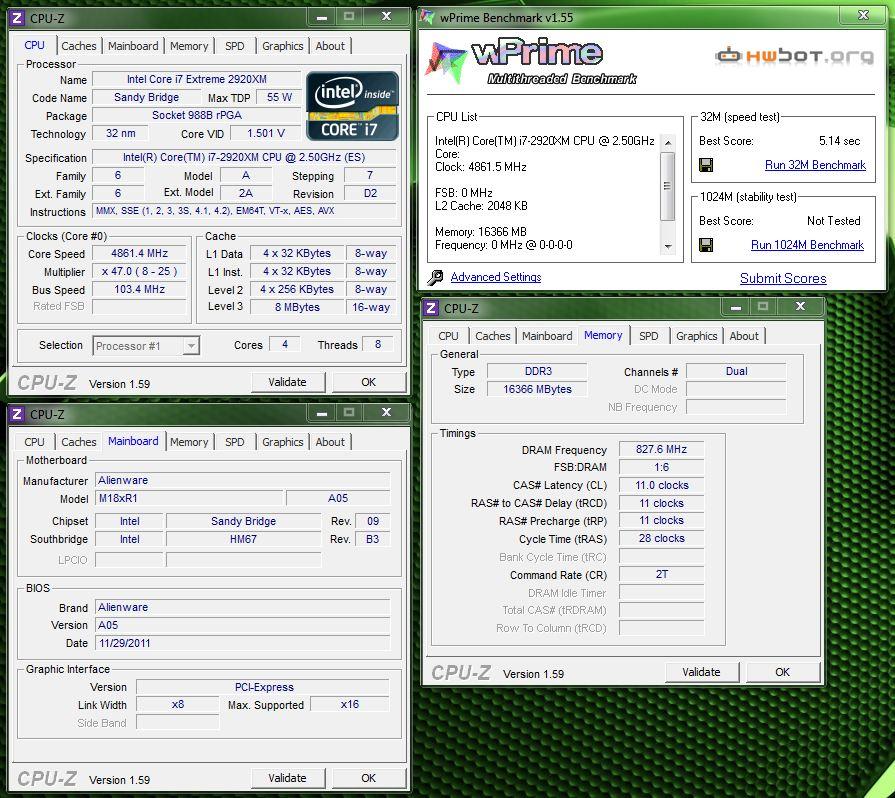Screen dimensions: 895x798
Task: Open Caches tab in the Mainboard window
Action: pyautogui.click(x=79, y=442)
